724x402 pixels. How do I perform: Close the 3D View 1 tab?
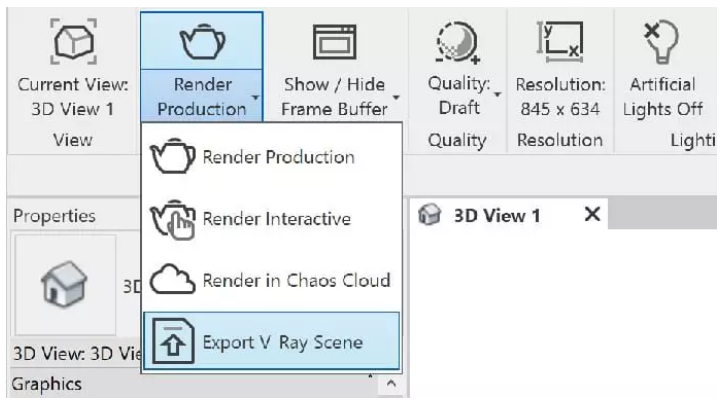[x=591, y=215]
